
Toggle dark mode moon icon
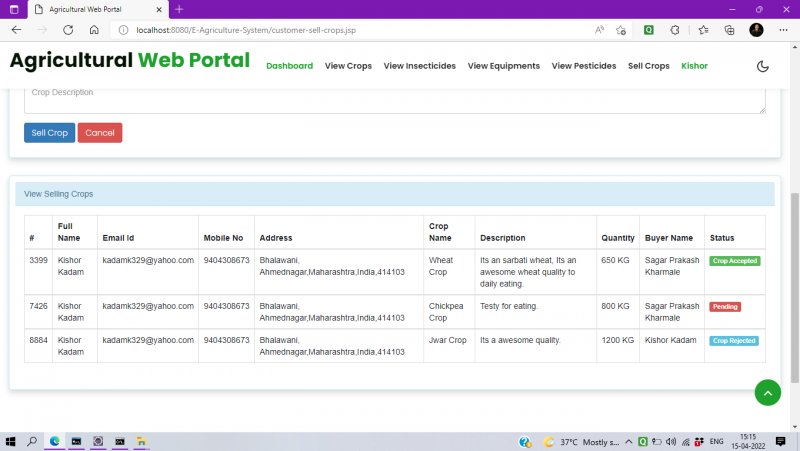pos(762,66)
